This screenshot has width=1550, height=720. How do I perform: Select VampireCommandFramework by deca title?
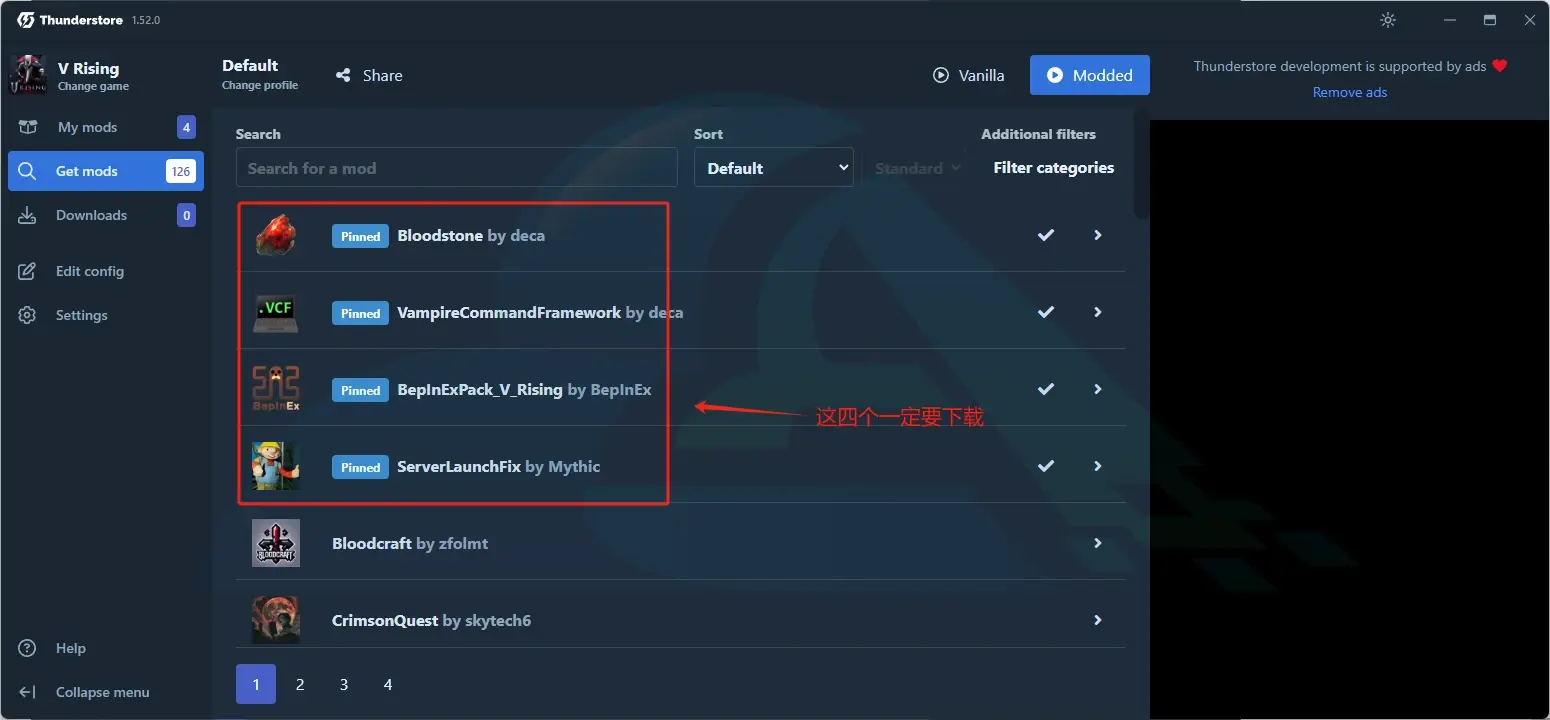pyautogui.click(x=540, y=313)
